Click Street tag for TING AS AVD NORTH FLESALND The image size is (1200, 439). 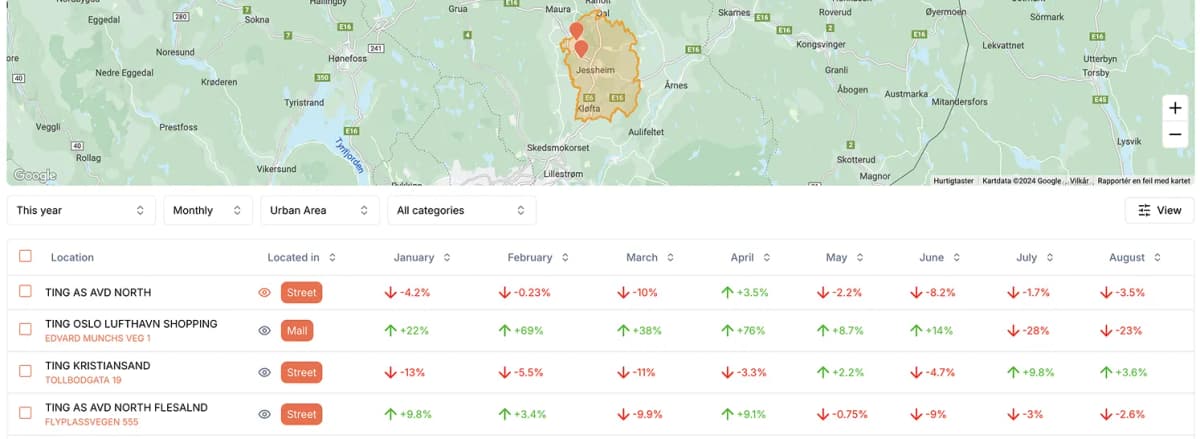tap(301, 414)
